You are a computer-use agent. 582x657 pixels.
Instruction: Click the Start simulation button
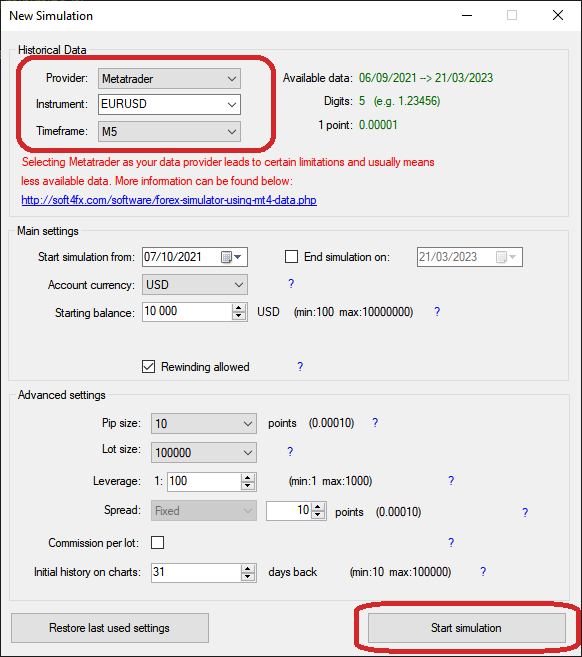point(466,628)
